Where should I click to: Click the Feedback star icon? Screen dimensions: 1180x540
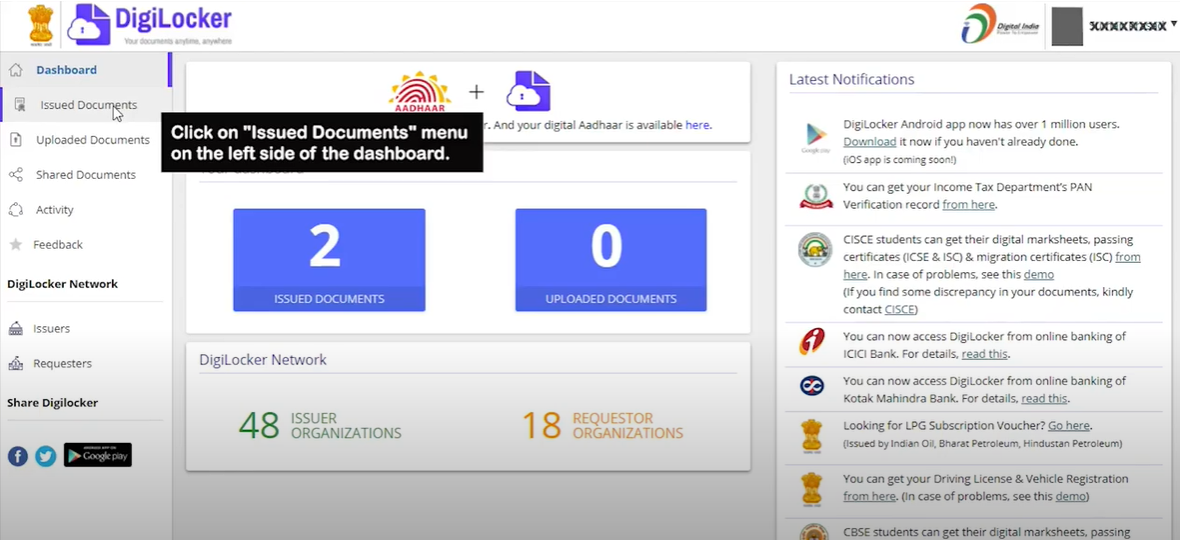pos(15,244)
